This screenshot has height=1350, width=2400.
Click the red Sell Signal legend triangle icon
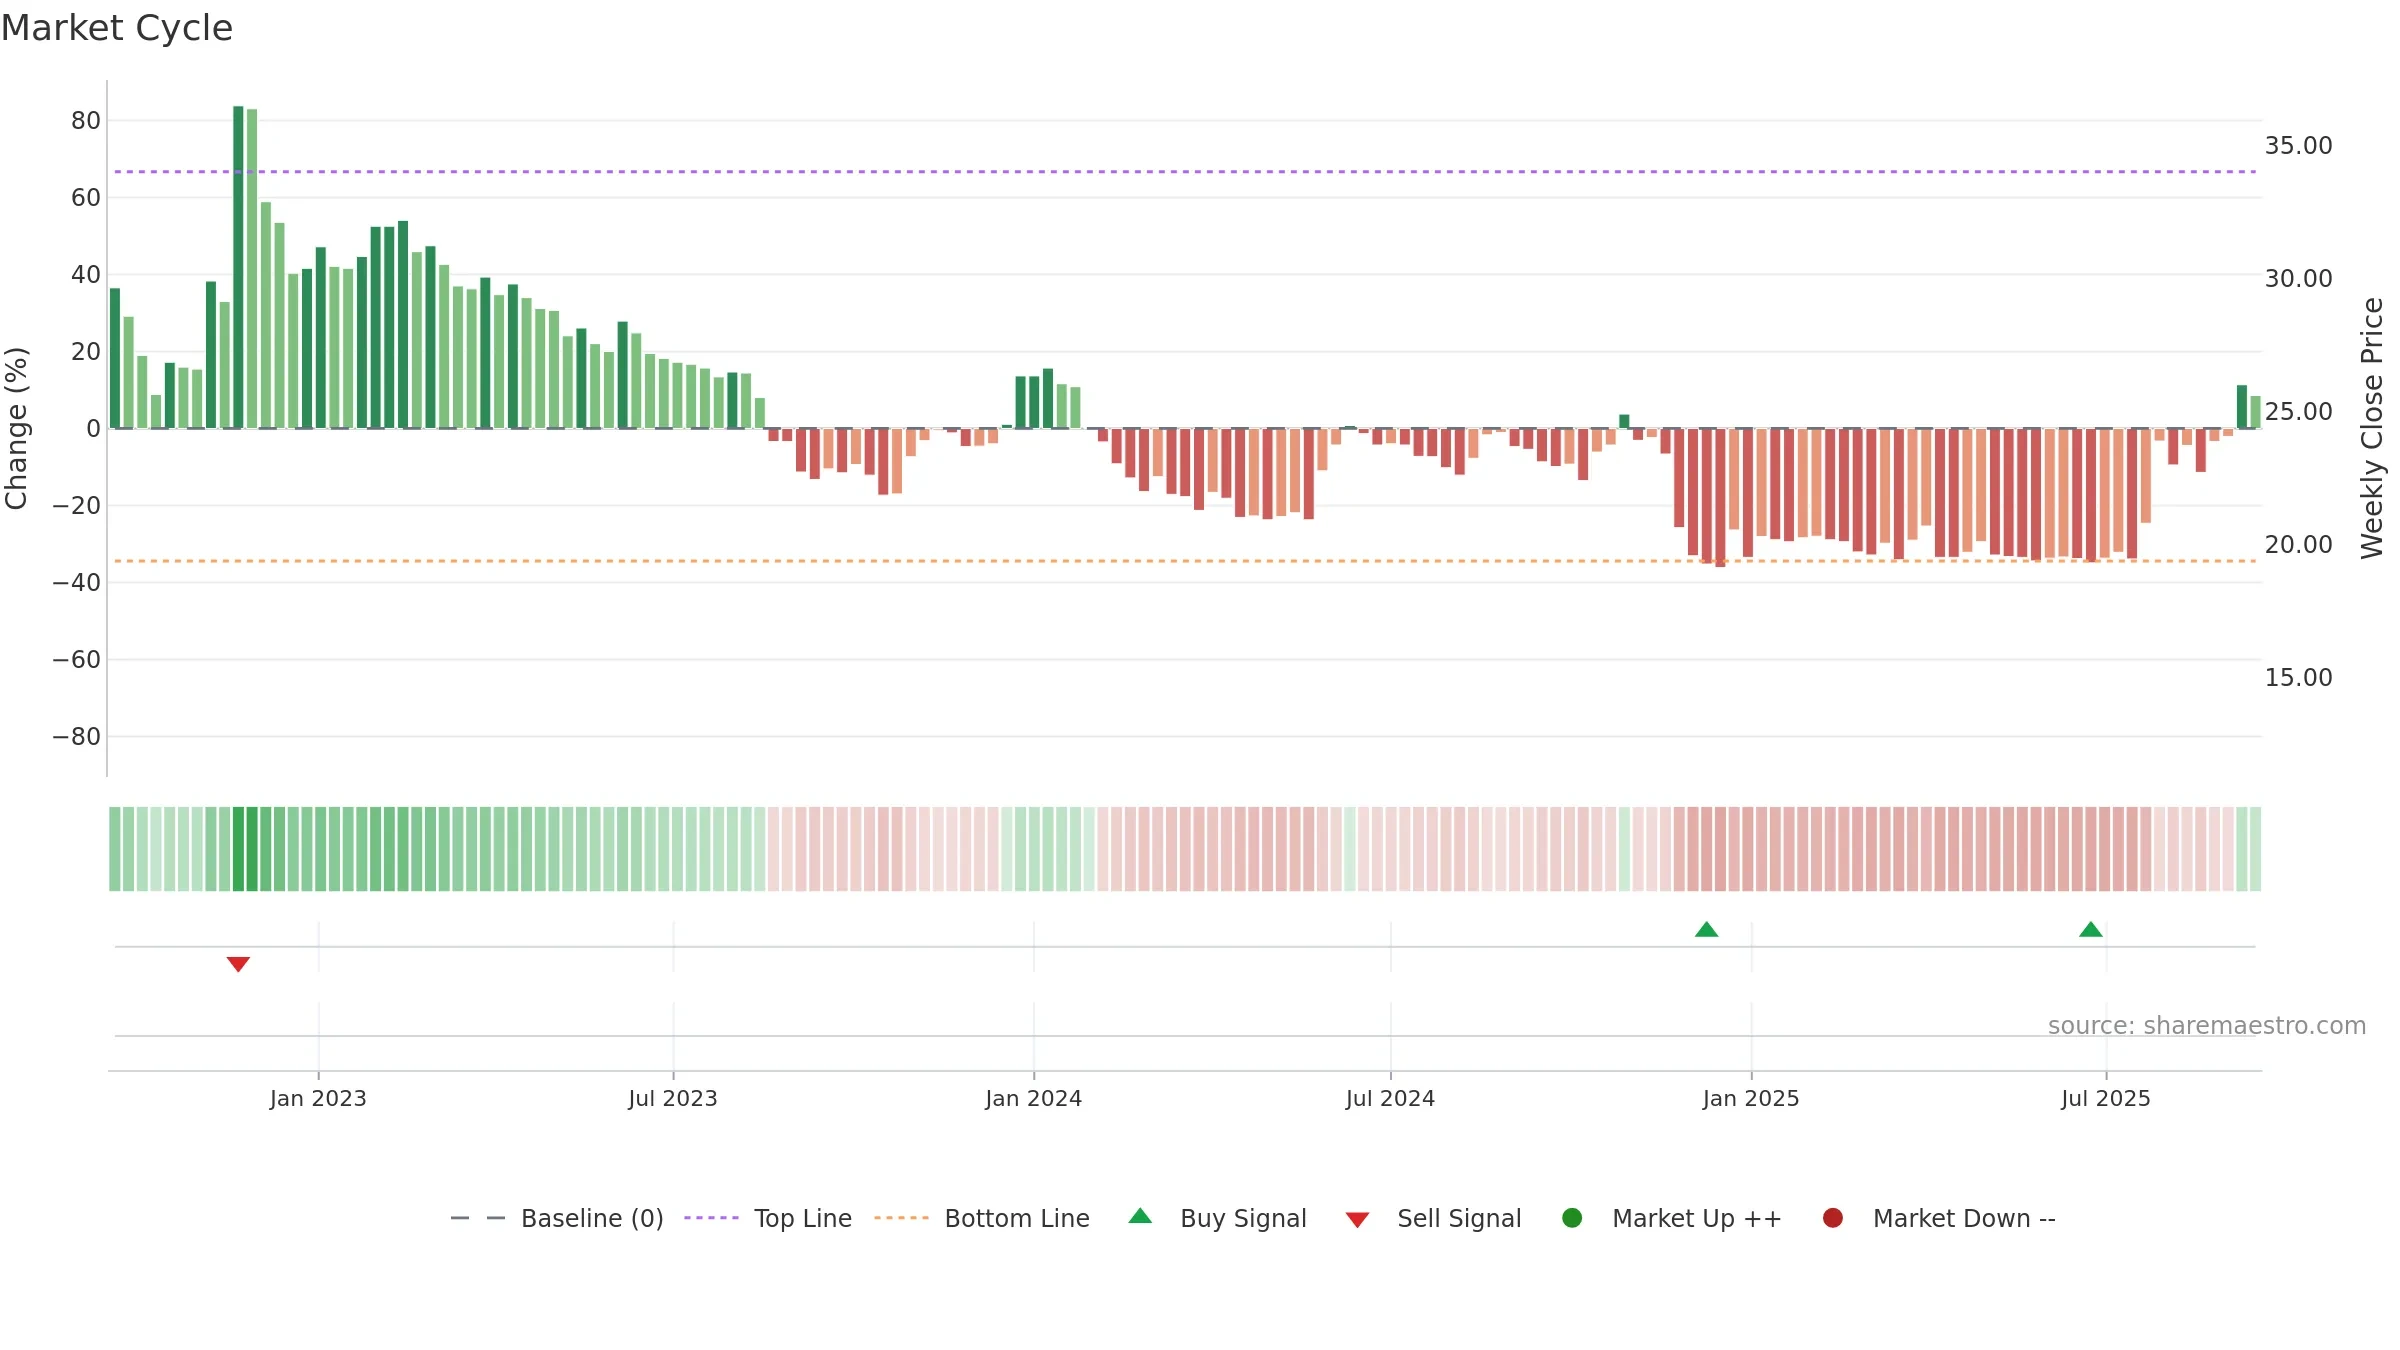tap(1357, 1220)
